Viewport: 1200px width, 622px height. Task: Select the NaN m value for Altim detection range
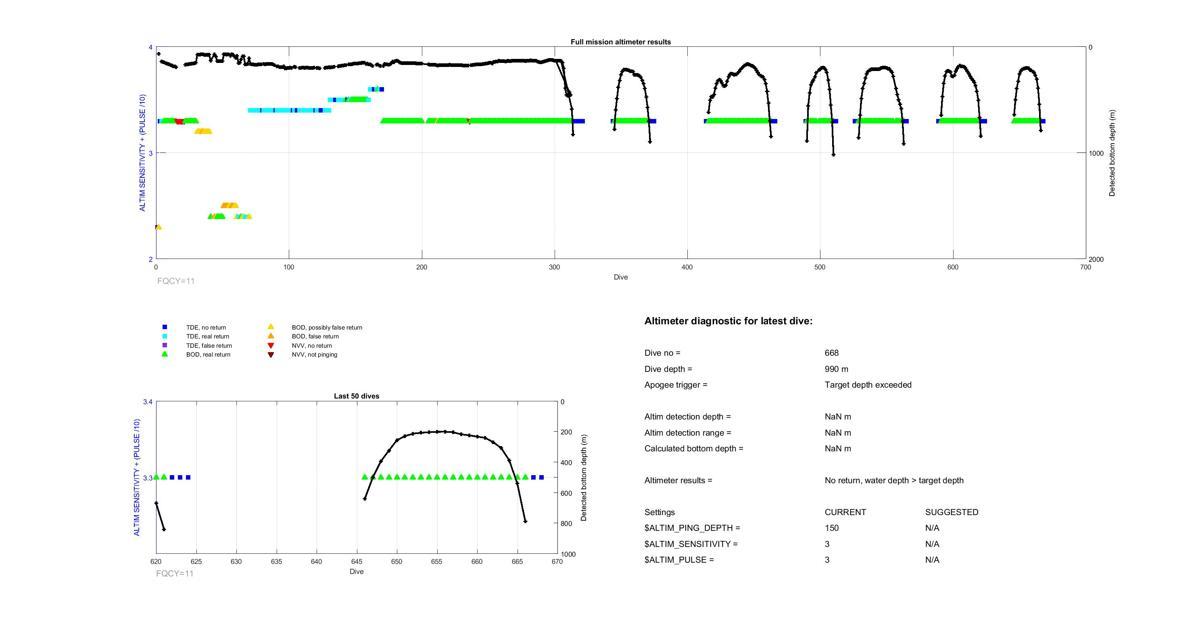pos(838,433)
